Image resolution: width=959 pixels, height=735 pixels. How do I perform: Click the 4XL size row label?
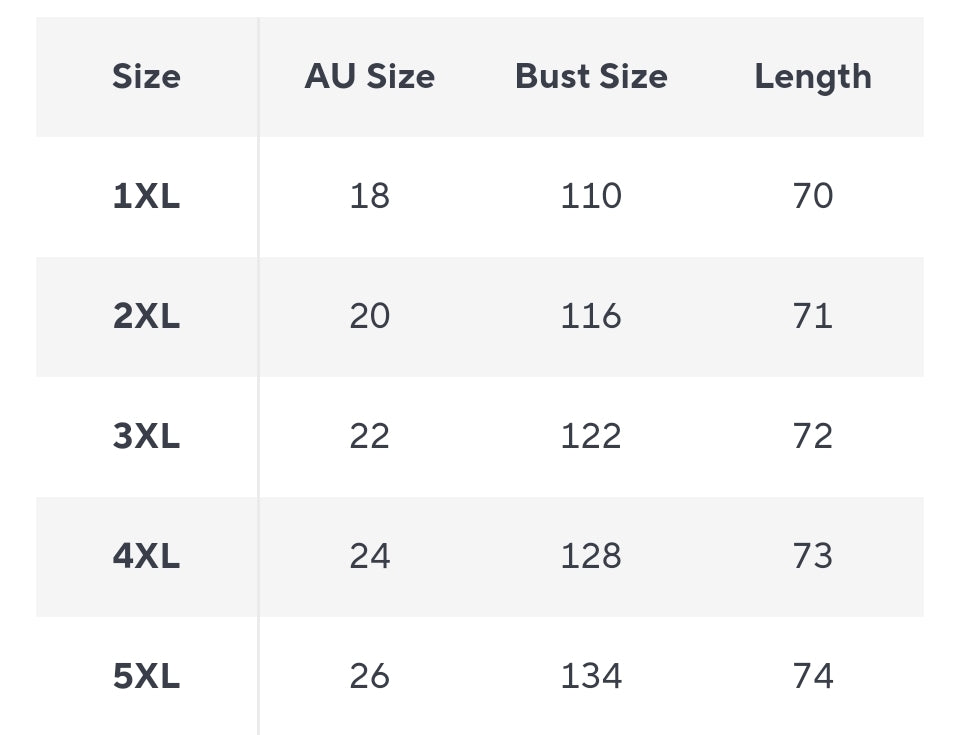[146, 556]
